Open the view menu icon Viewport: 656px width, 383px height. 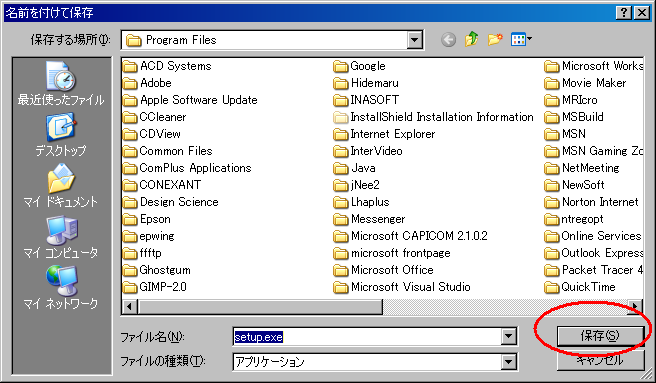coord(521,40)
